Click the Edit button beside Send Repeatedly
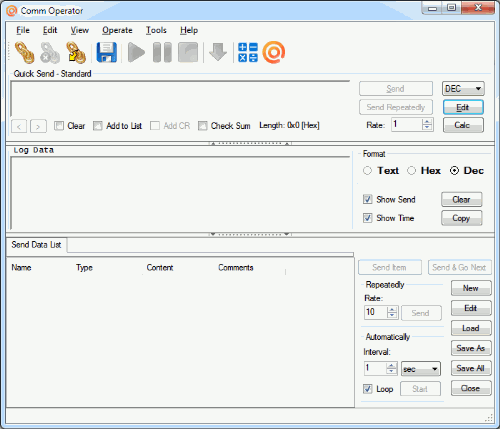500x429 pixels. [x=463, y=107]
